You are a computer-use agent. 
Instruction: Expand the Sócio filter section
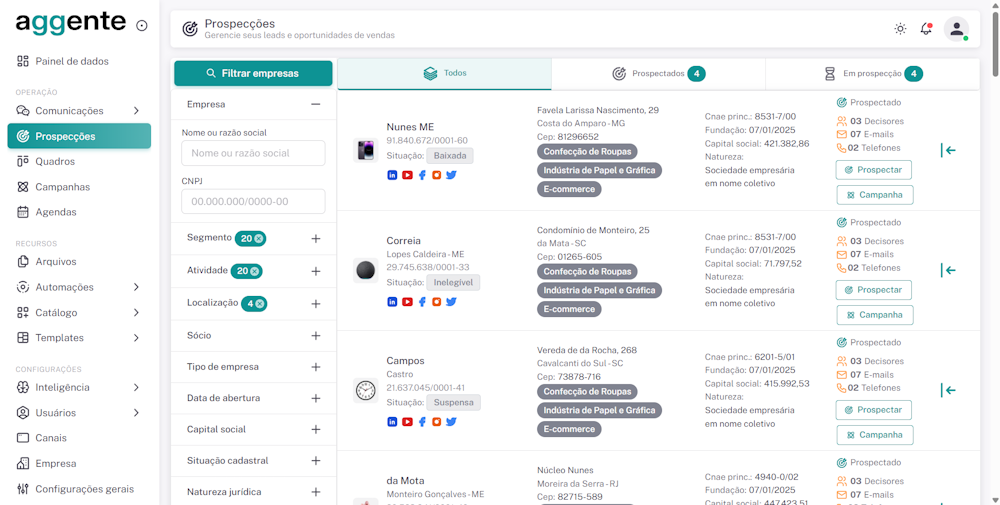(316, 335)
